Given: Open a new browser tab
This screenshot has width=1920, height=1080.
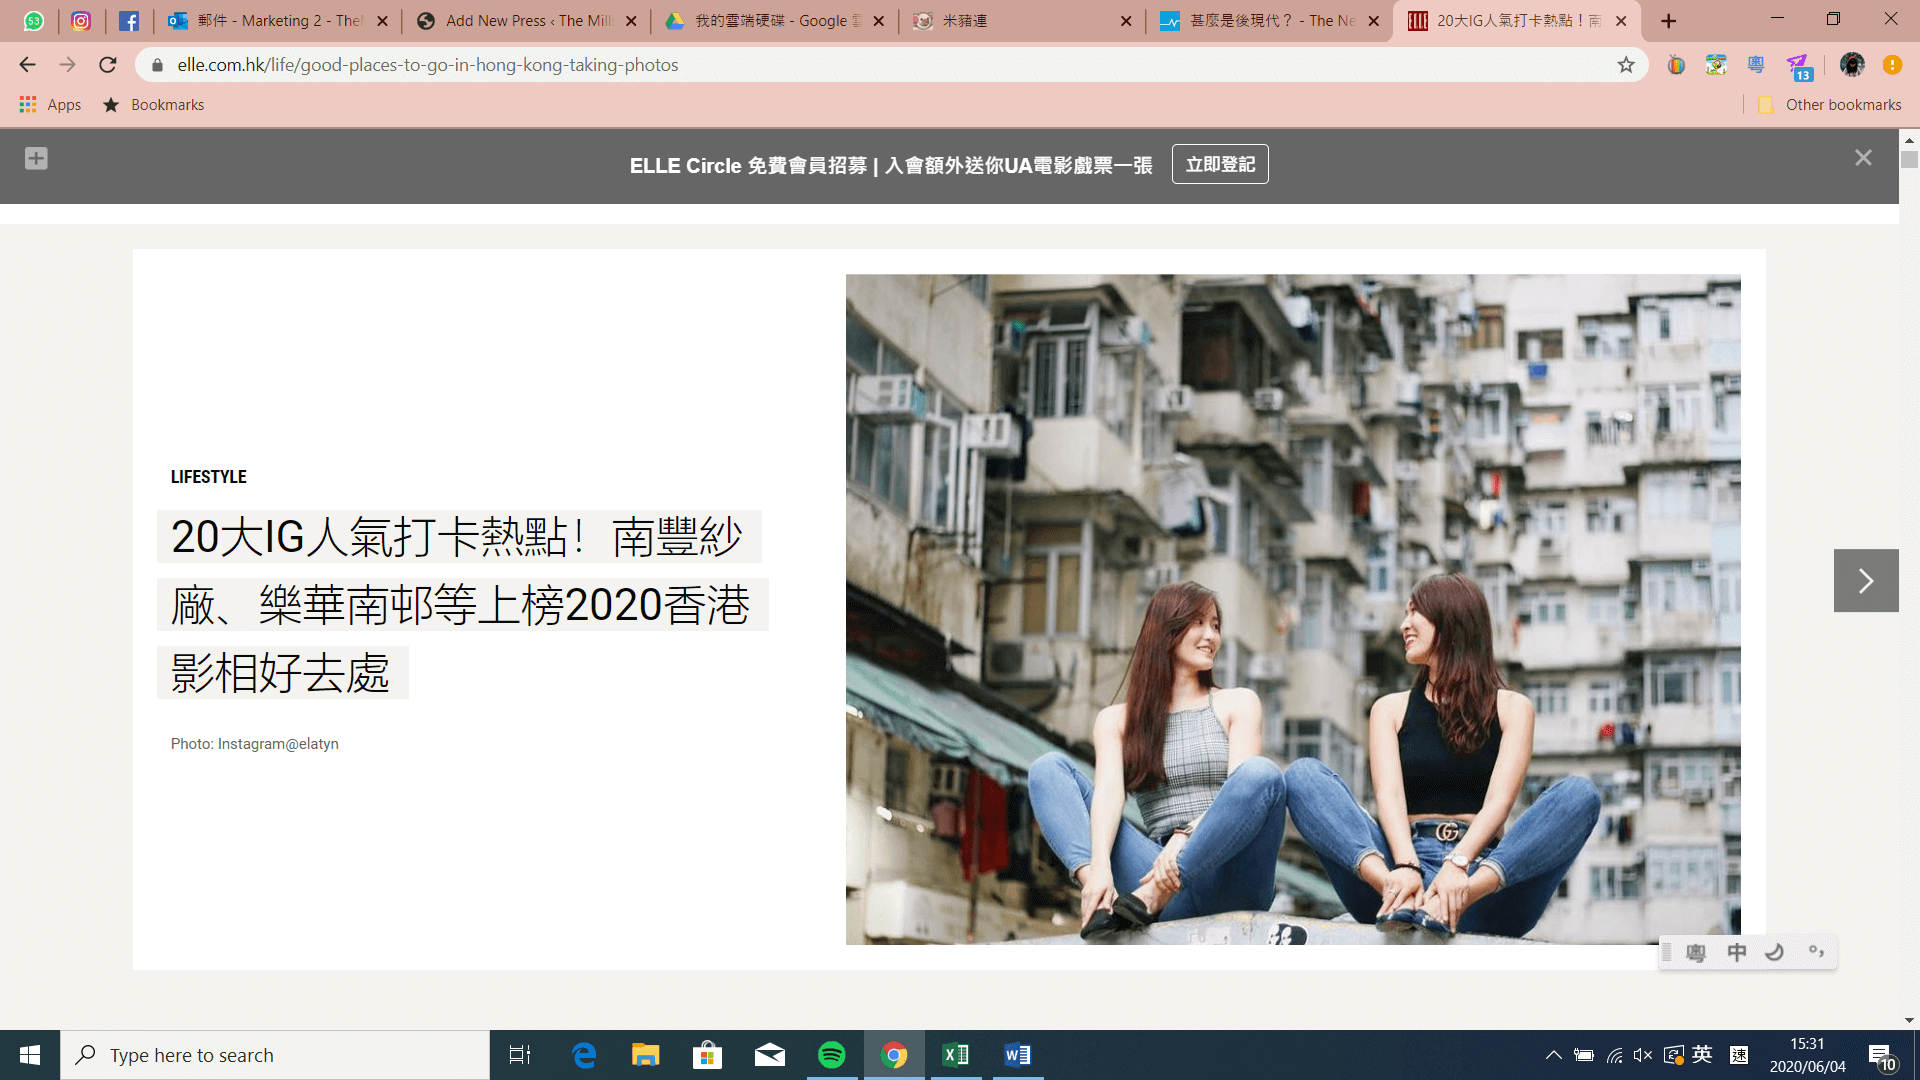Looking at the screenshot, I should [x=1668, y=21].
